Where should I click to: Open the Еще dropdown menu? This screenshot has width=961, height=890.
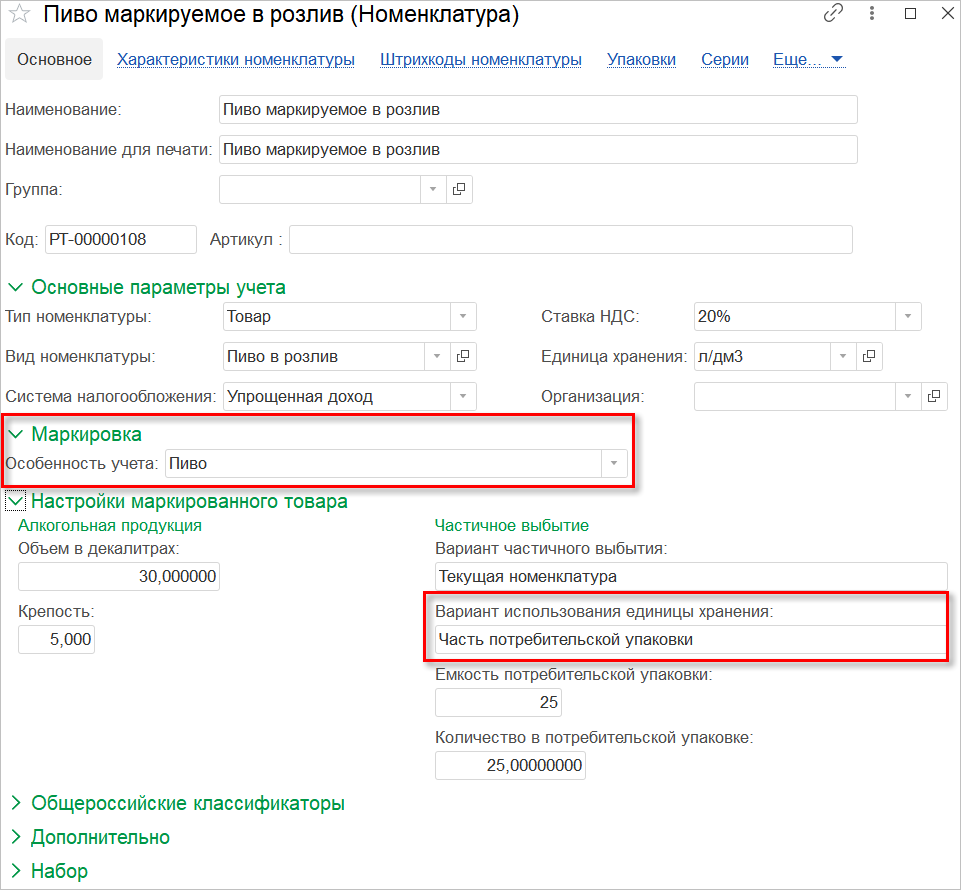[808, 59]
